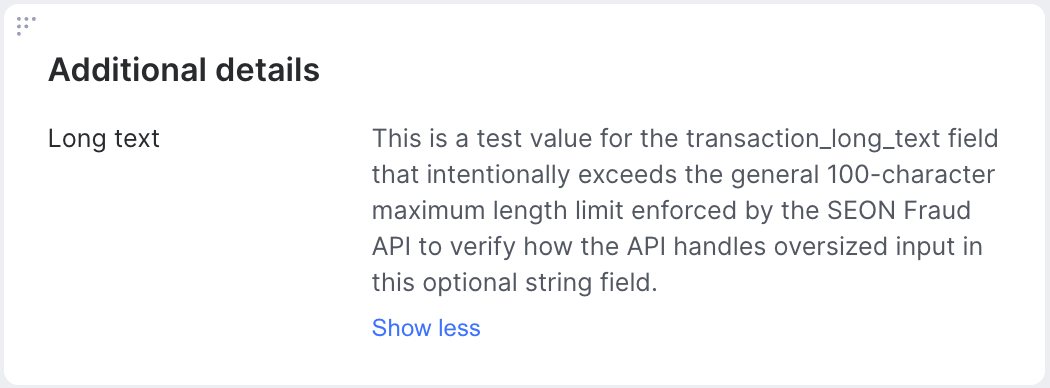Click the Long text field label
The height and width of the screenshot is (388, 1050).
pyautogui.click(x=104, y=139)
